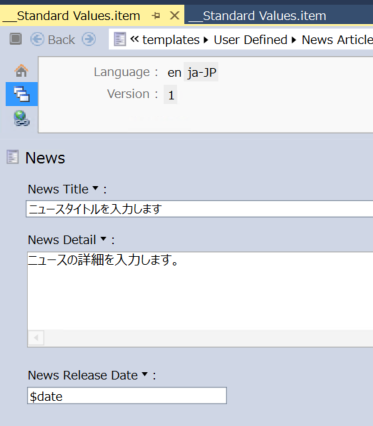Click into the News Title input field
Image resolution: width=373 pixels, height=426 pixels.
pos(199,209)
